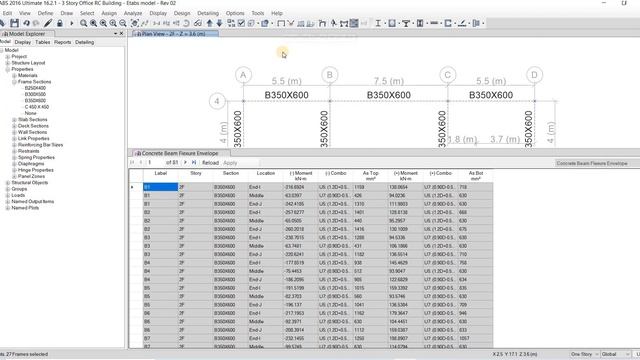This screenshot has width=640, height=360.
Task: Open the Global coordinate system dropdown
Action: (x=616, y=354)
